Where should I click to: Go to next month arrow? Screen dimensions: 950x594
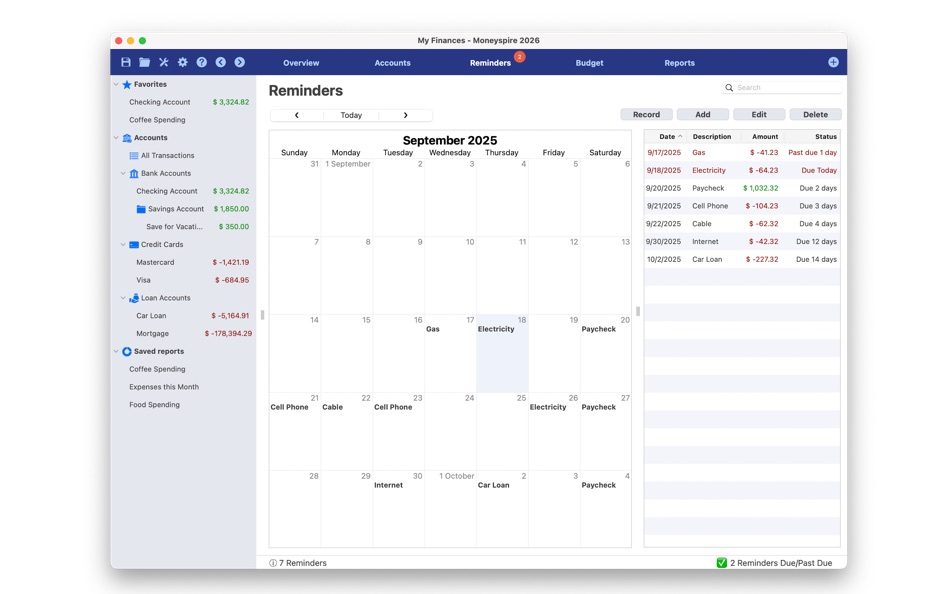pyautogui.click(x=405, y=115)
